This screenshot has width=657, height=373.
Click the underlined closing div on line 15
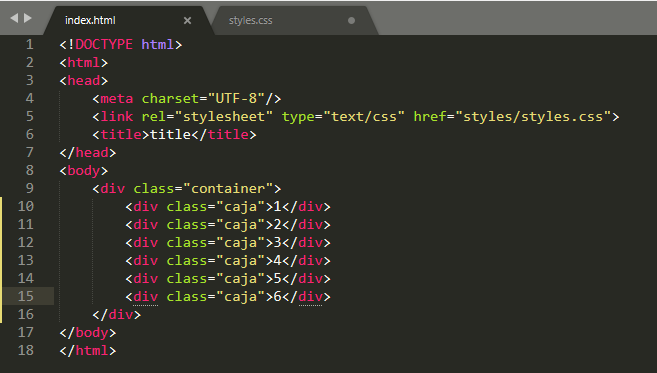point(310,297)
